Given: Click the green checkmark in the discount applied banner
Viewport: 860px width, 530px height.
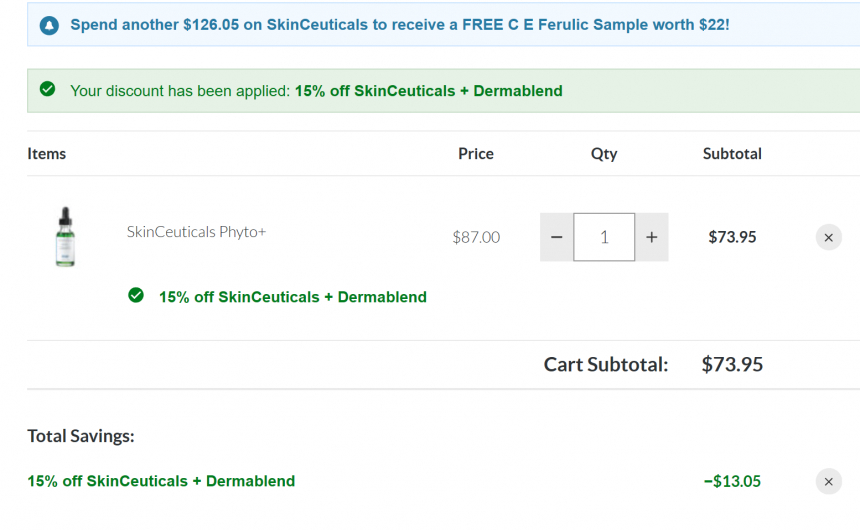Looking at the screenshot, I should (48, 89).
